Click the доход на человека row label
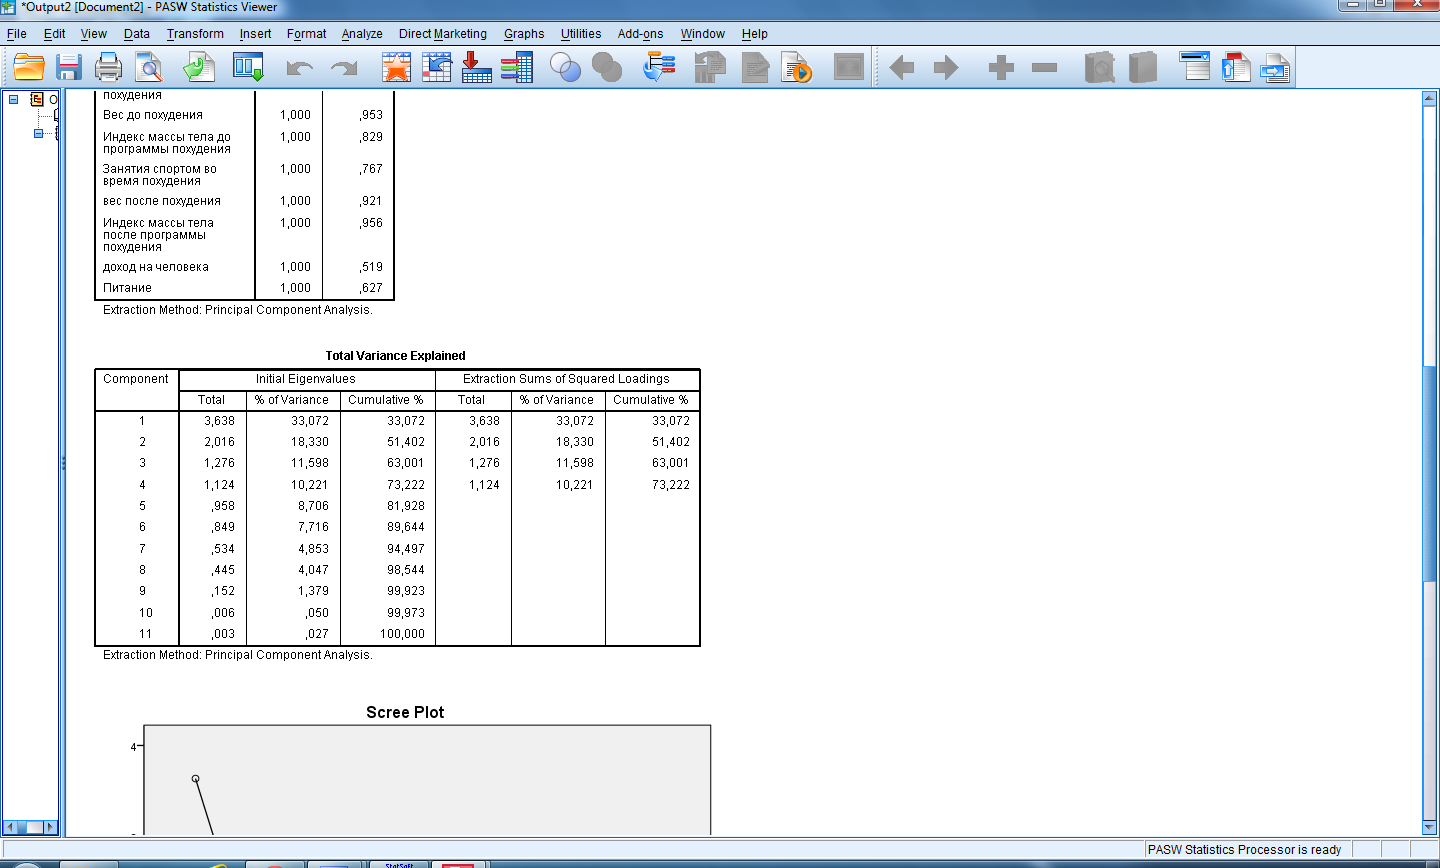The height and width of the screenshot is (868, 1440). 156,267
